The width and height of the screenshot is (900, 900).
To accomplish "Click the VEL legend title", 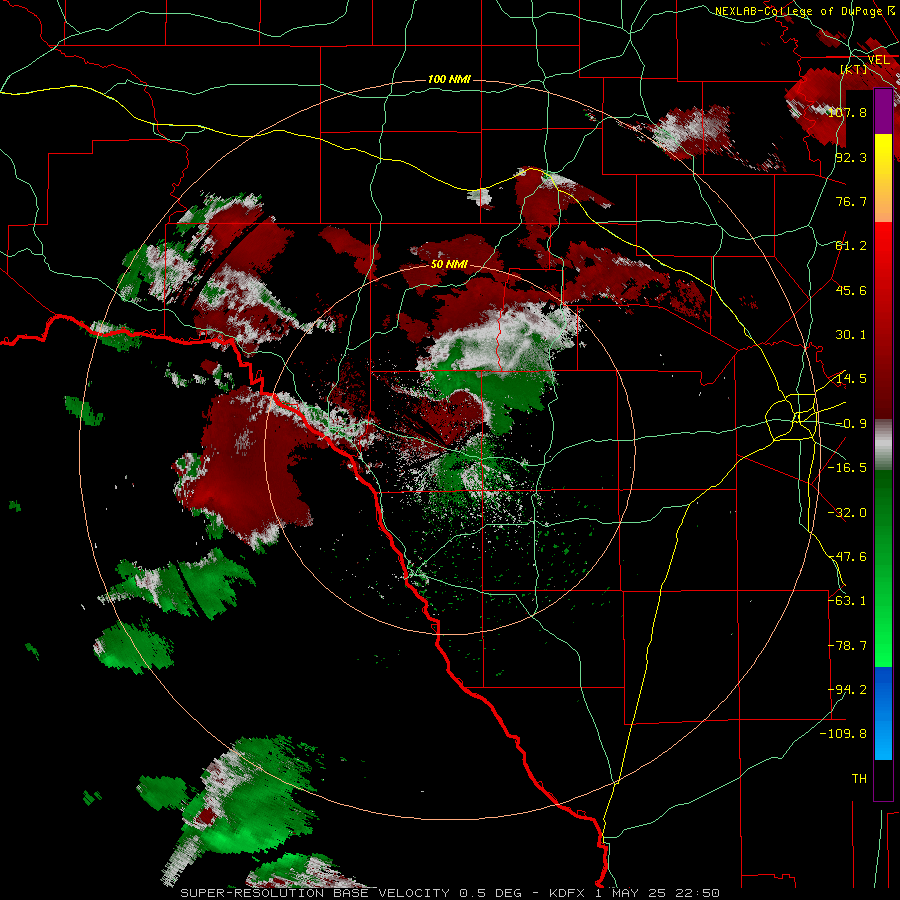I will pyautogui.click(x=878, y=60).
